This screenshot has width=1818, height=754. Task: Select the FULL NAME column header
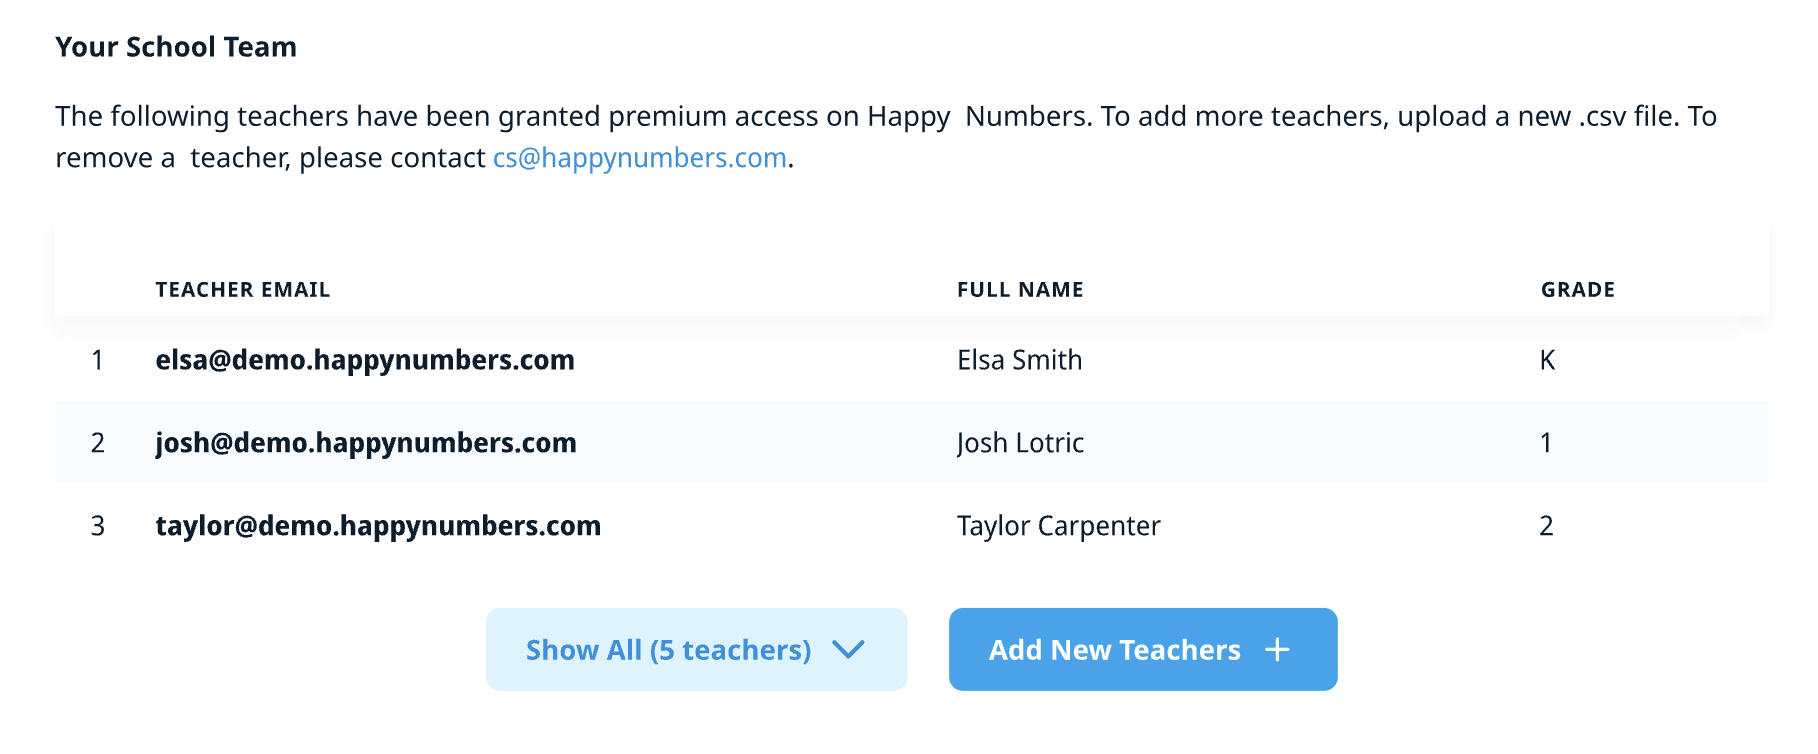click(x=1020, y=290)
